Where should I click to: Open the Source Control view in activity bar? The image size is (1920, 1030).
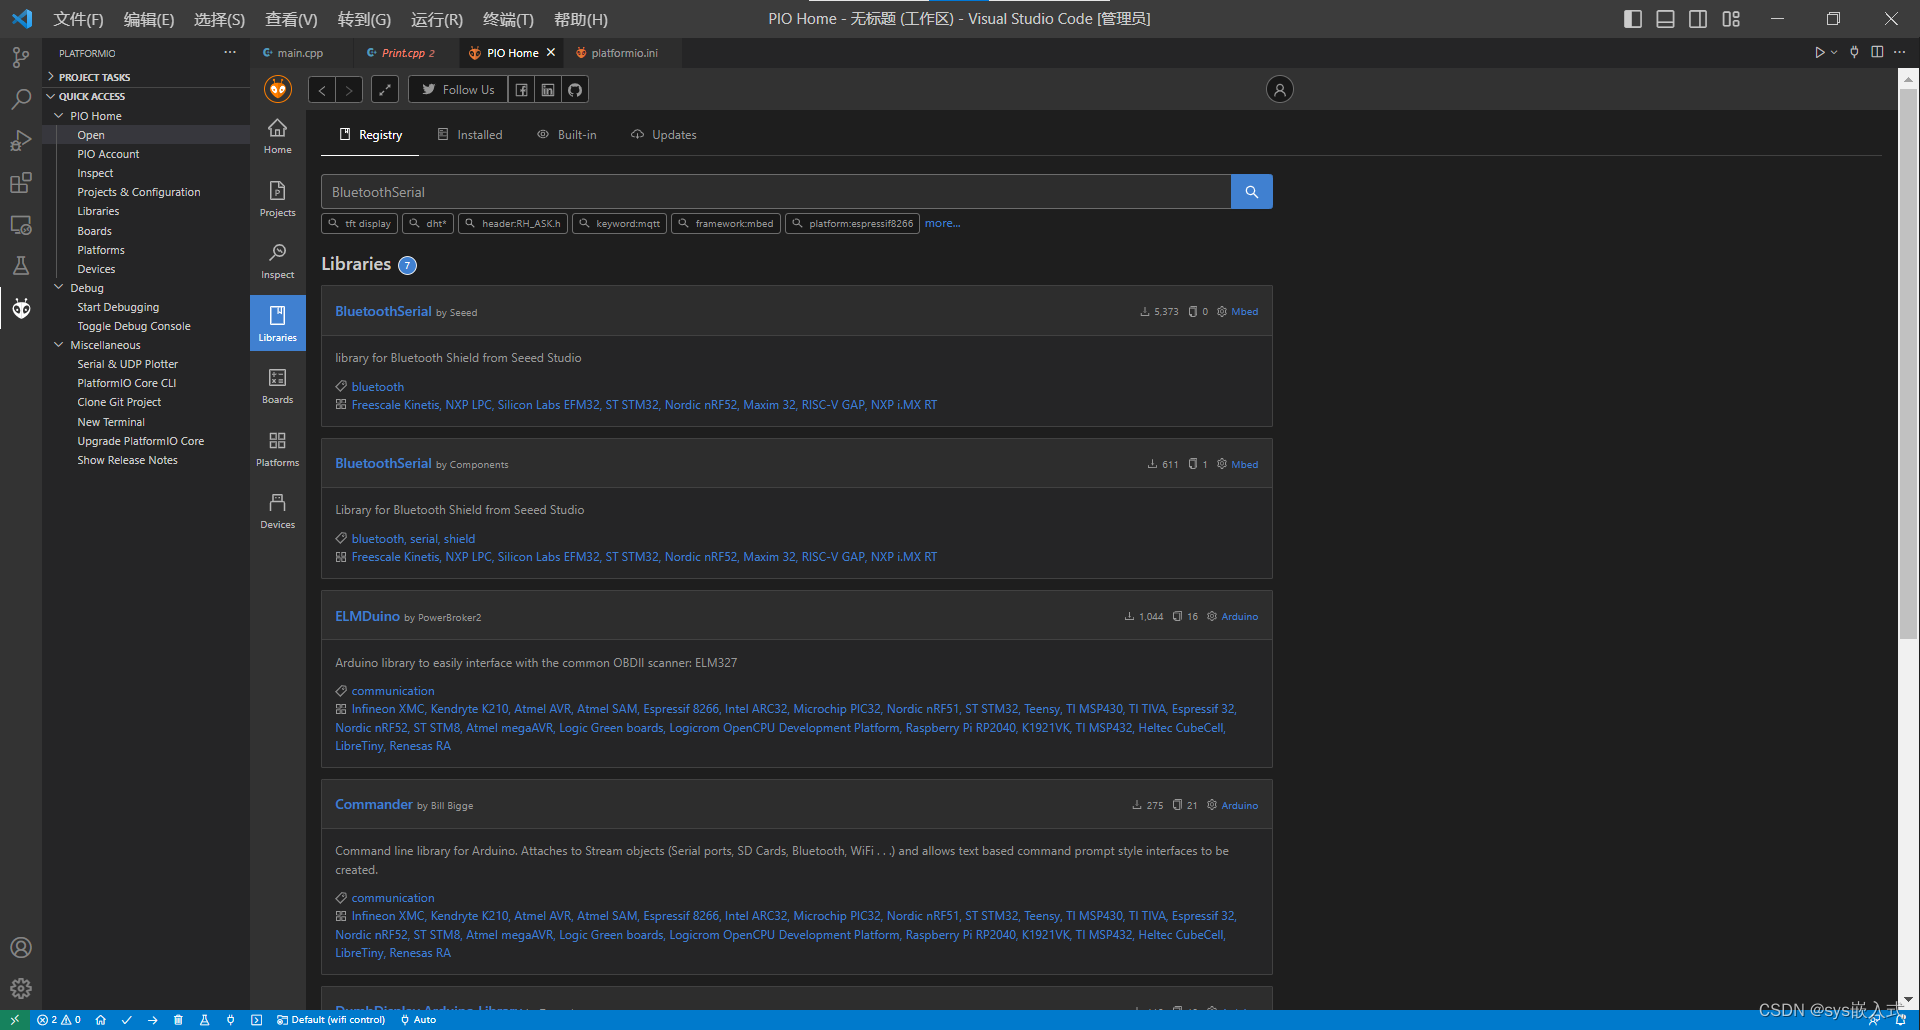click(20, 58)
